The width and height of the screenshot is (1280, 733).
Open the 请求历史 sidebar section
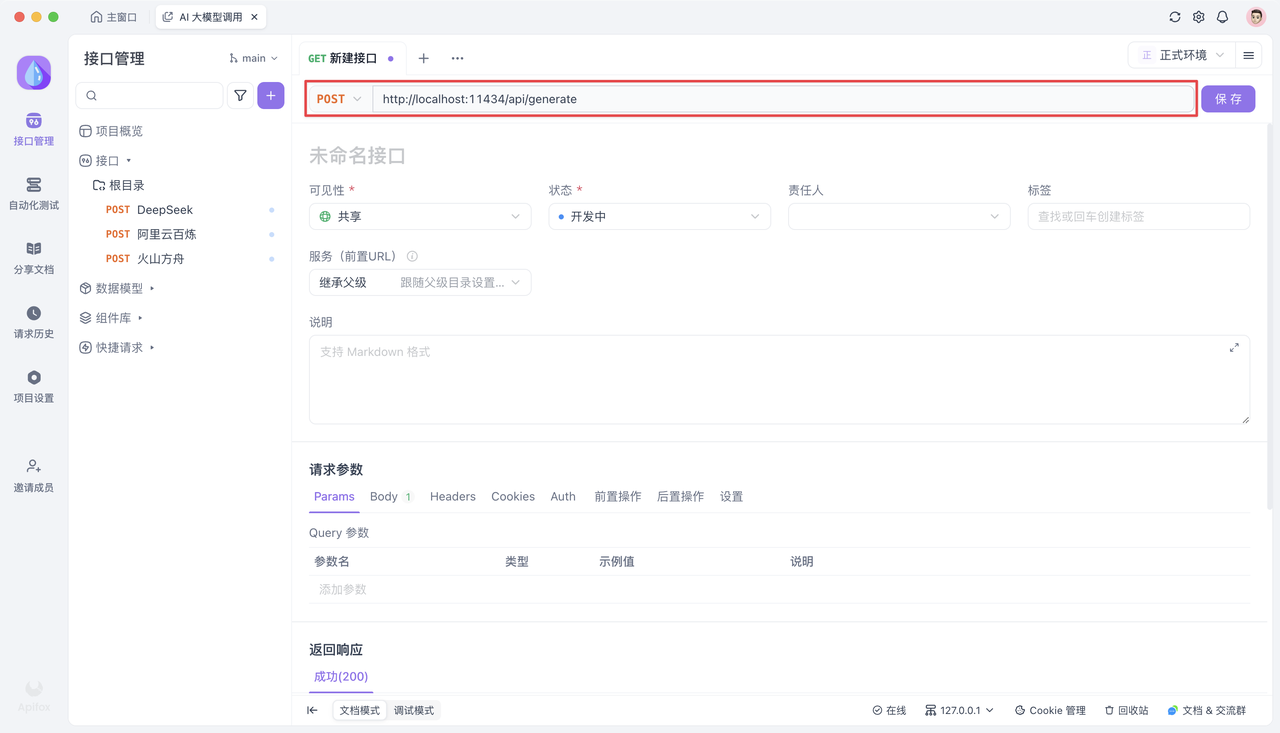click(x=34, y=322)
